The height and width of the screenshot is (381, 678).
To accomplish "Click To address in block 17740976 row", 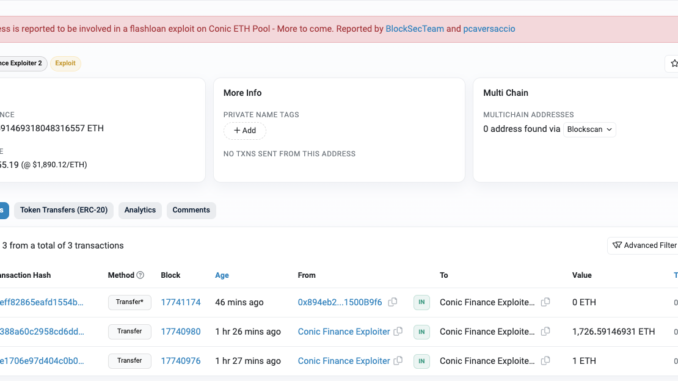I will click(x=487, y=361).
